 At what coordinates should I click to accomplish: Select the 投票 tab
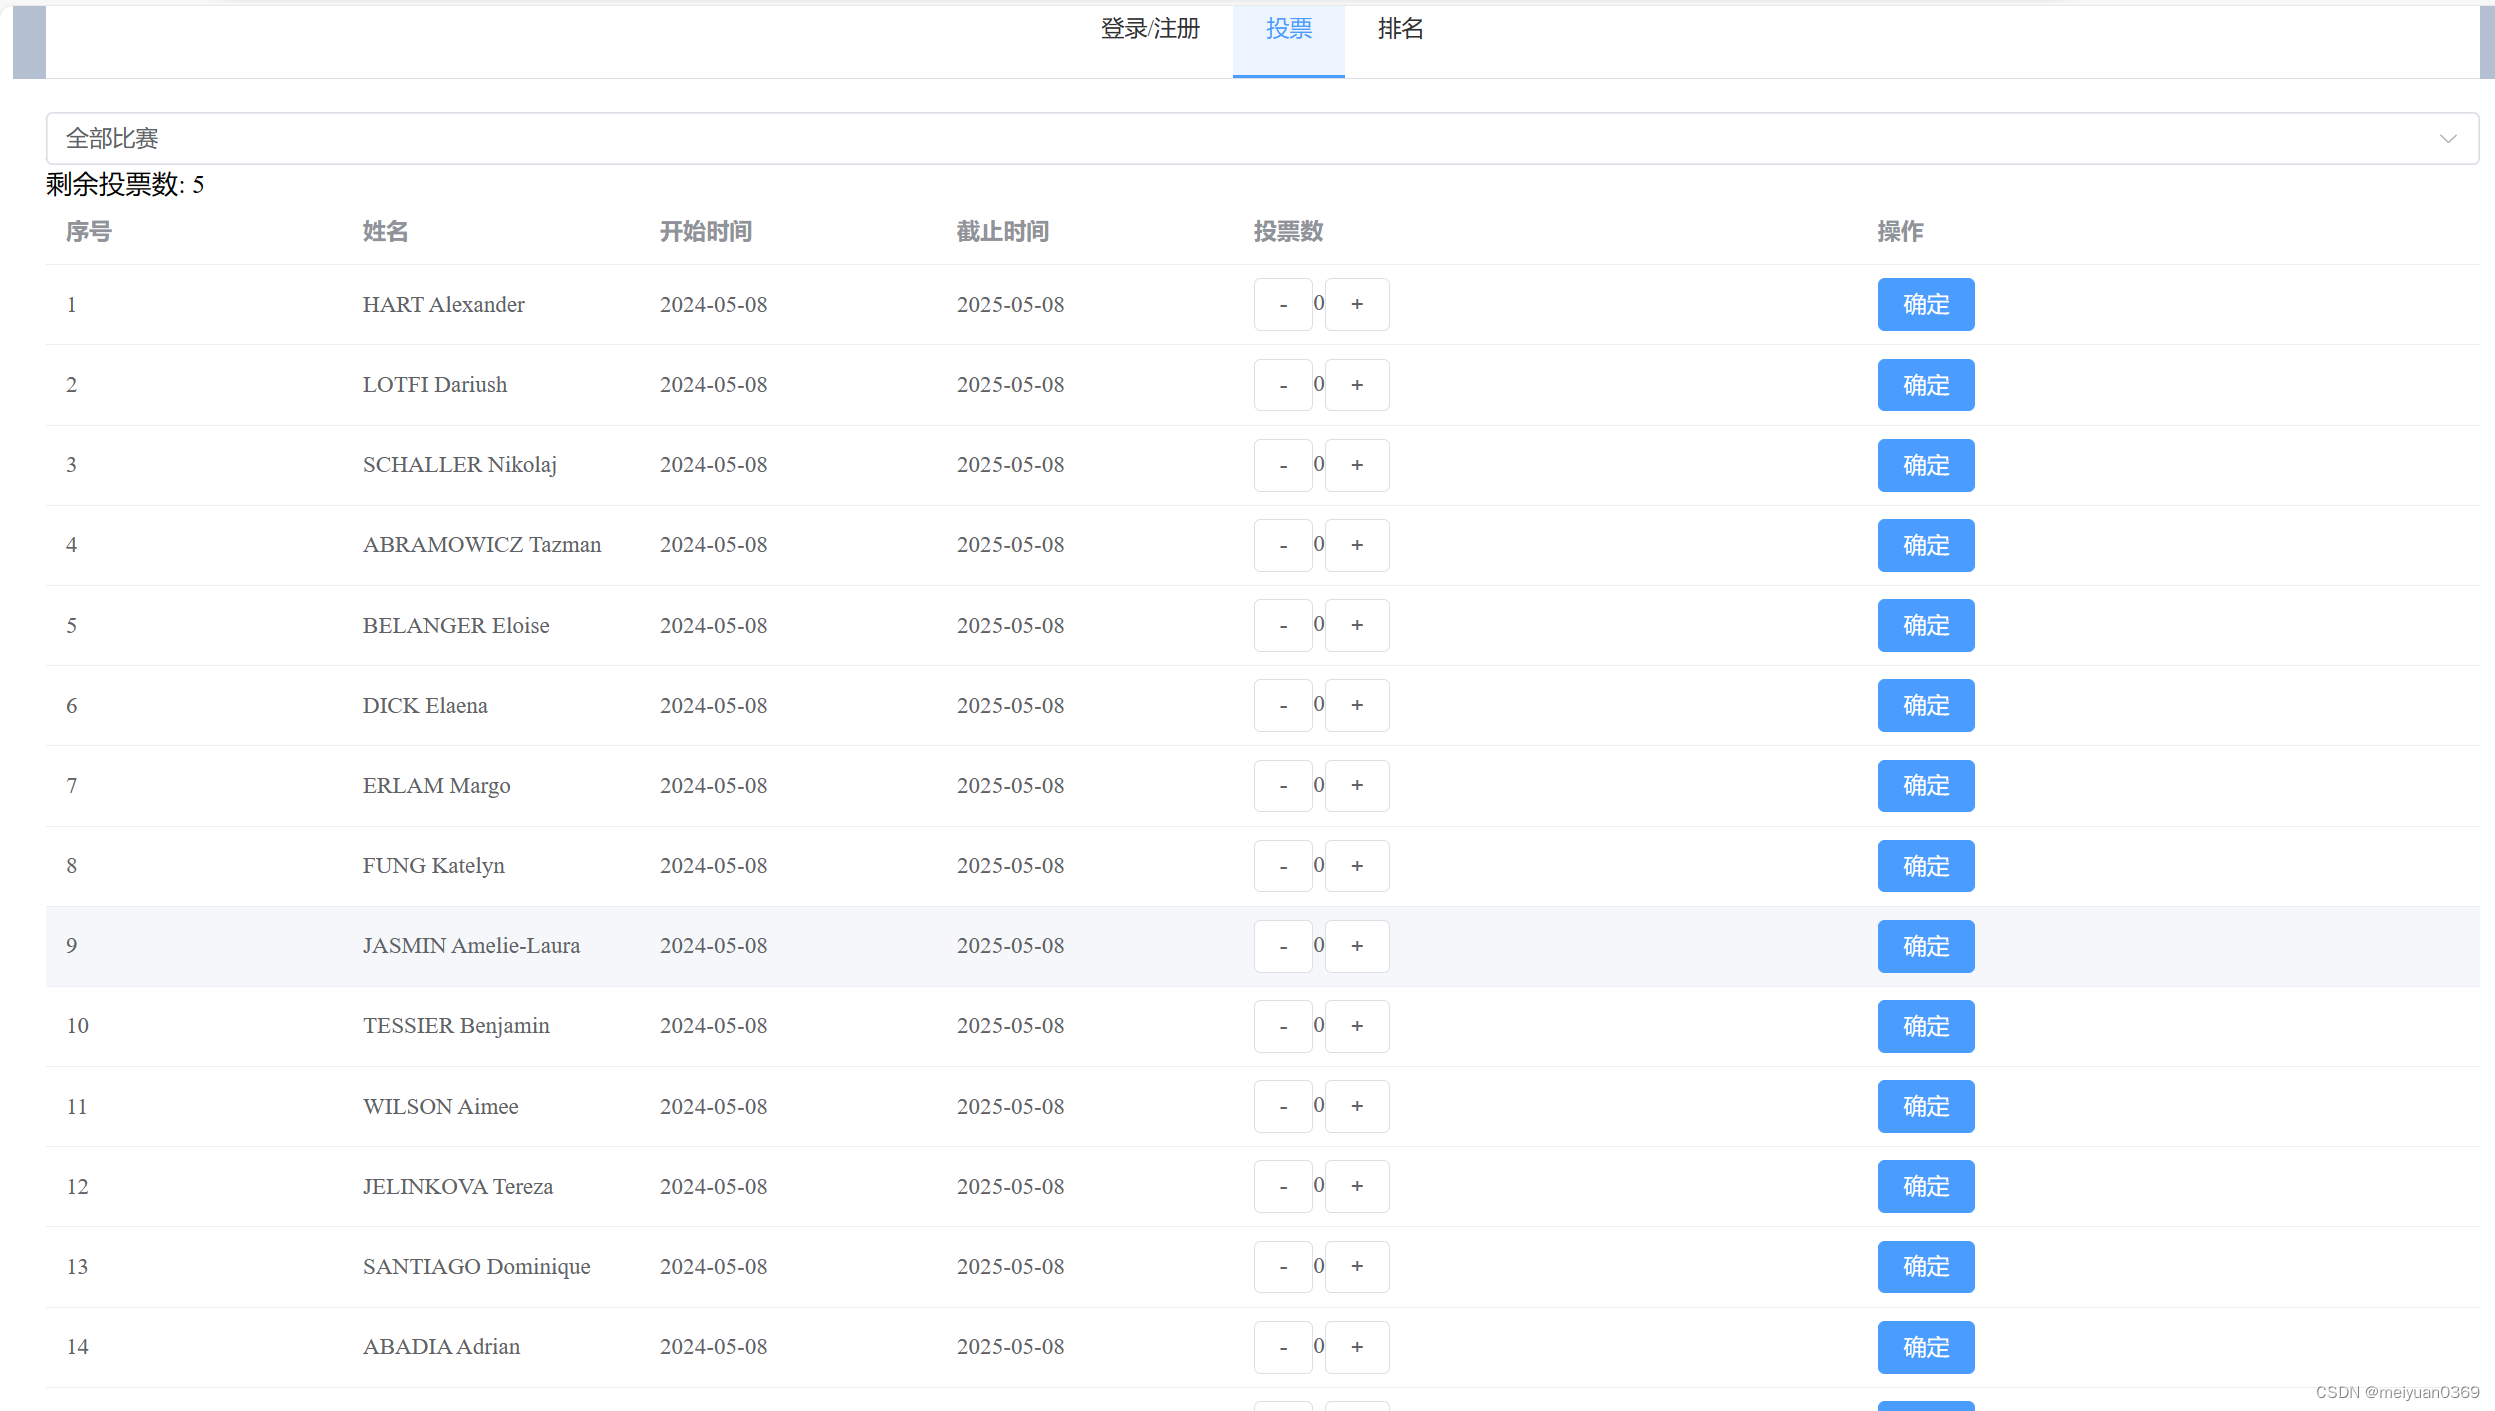[1288, 30]
